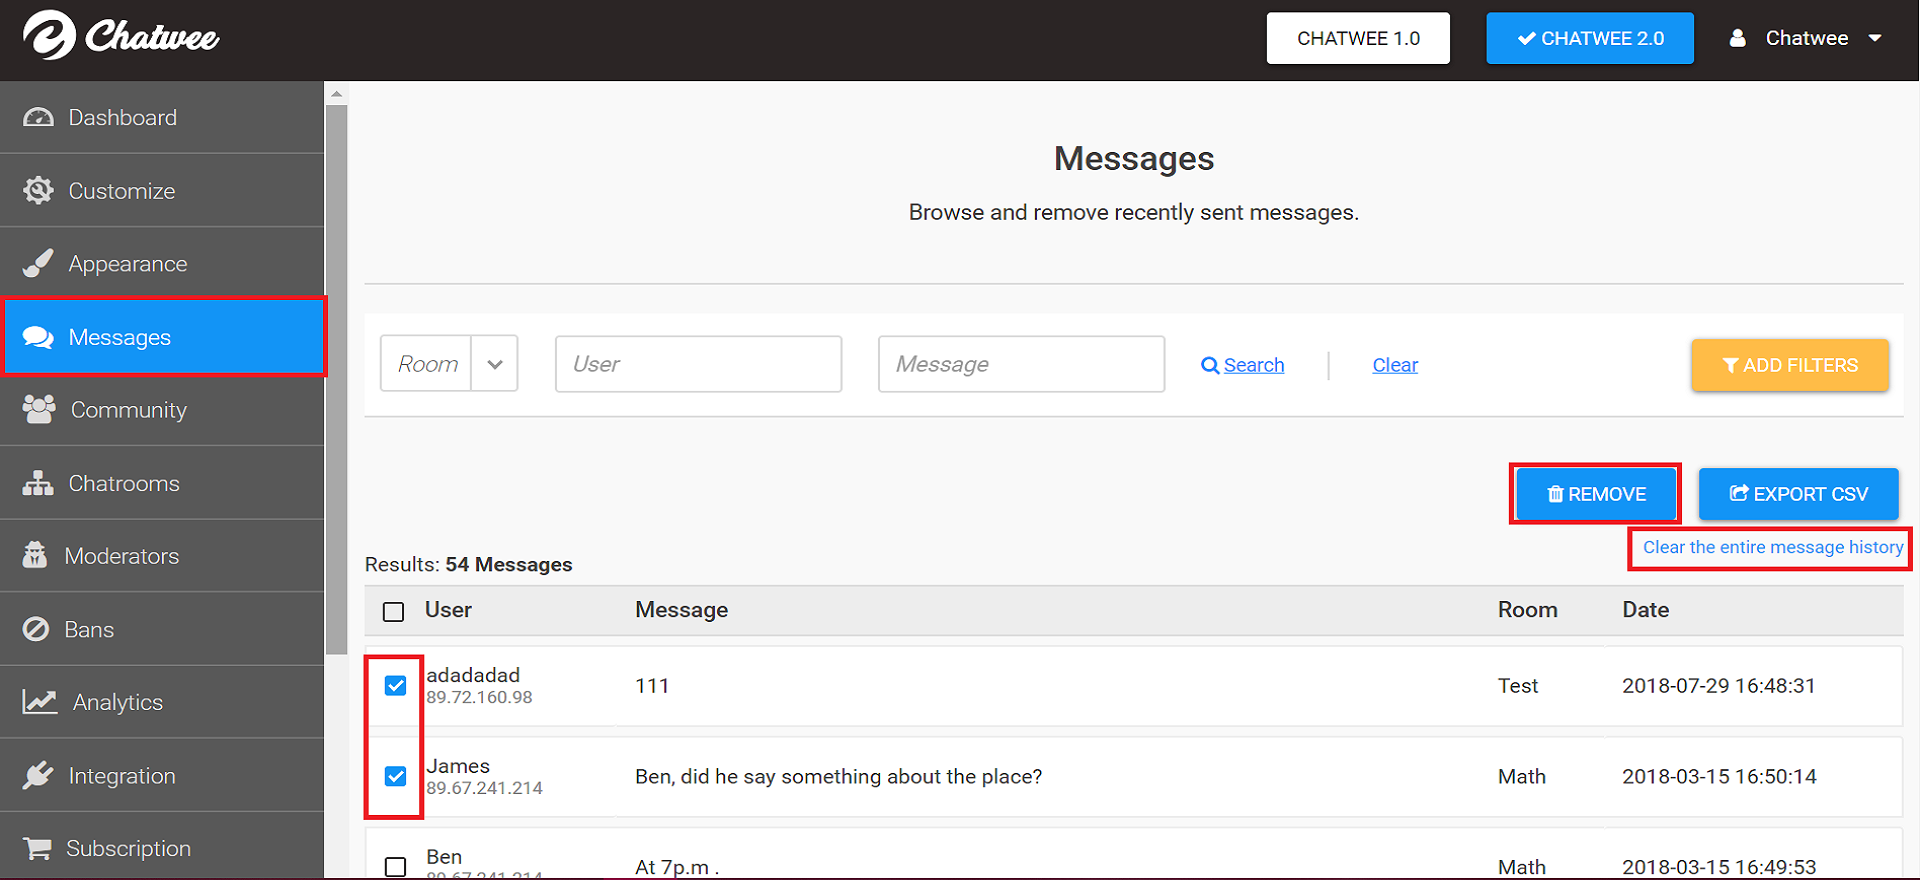Click the Dashboard gauge icon
1920x880 pixels.
click(38, 117)
